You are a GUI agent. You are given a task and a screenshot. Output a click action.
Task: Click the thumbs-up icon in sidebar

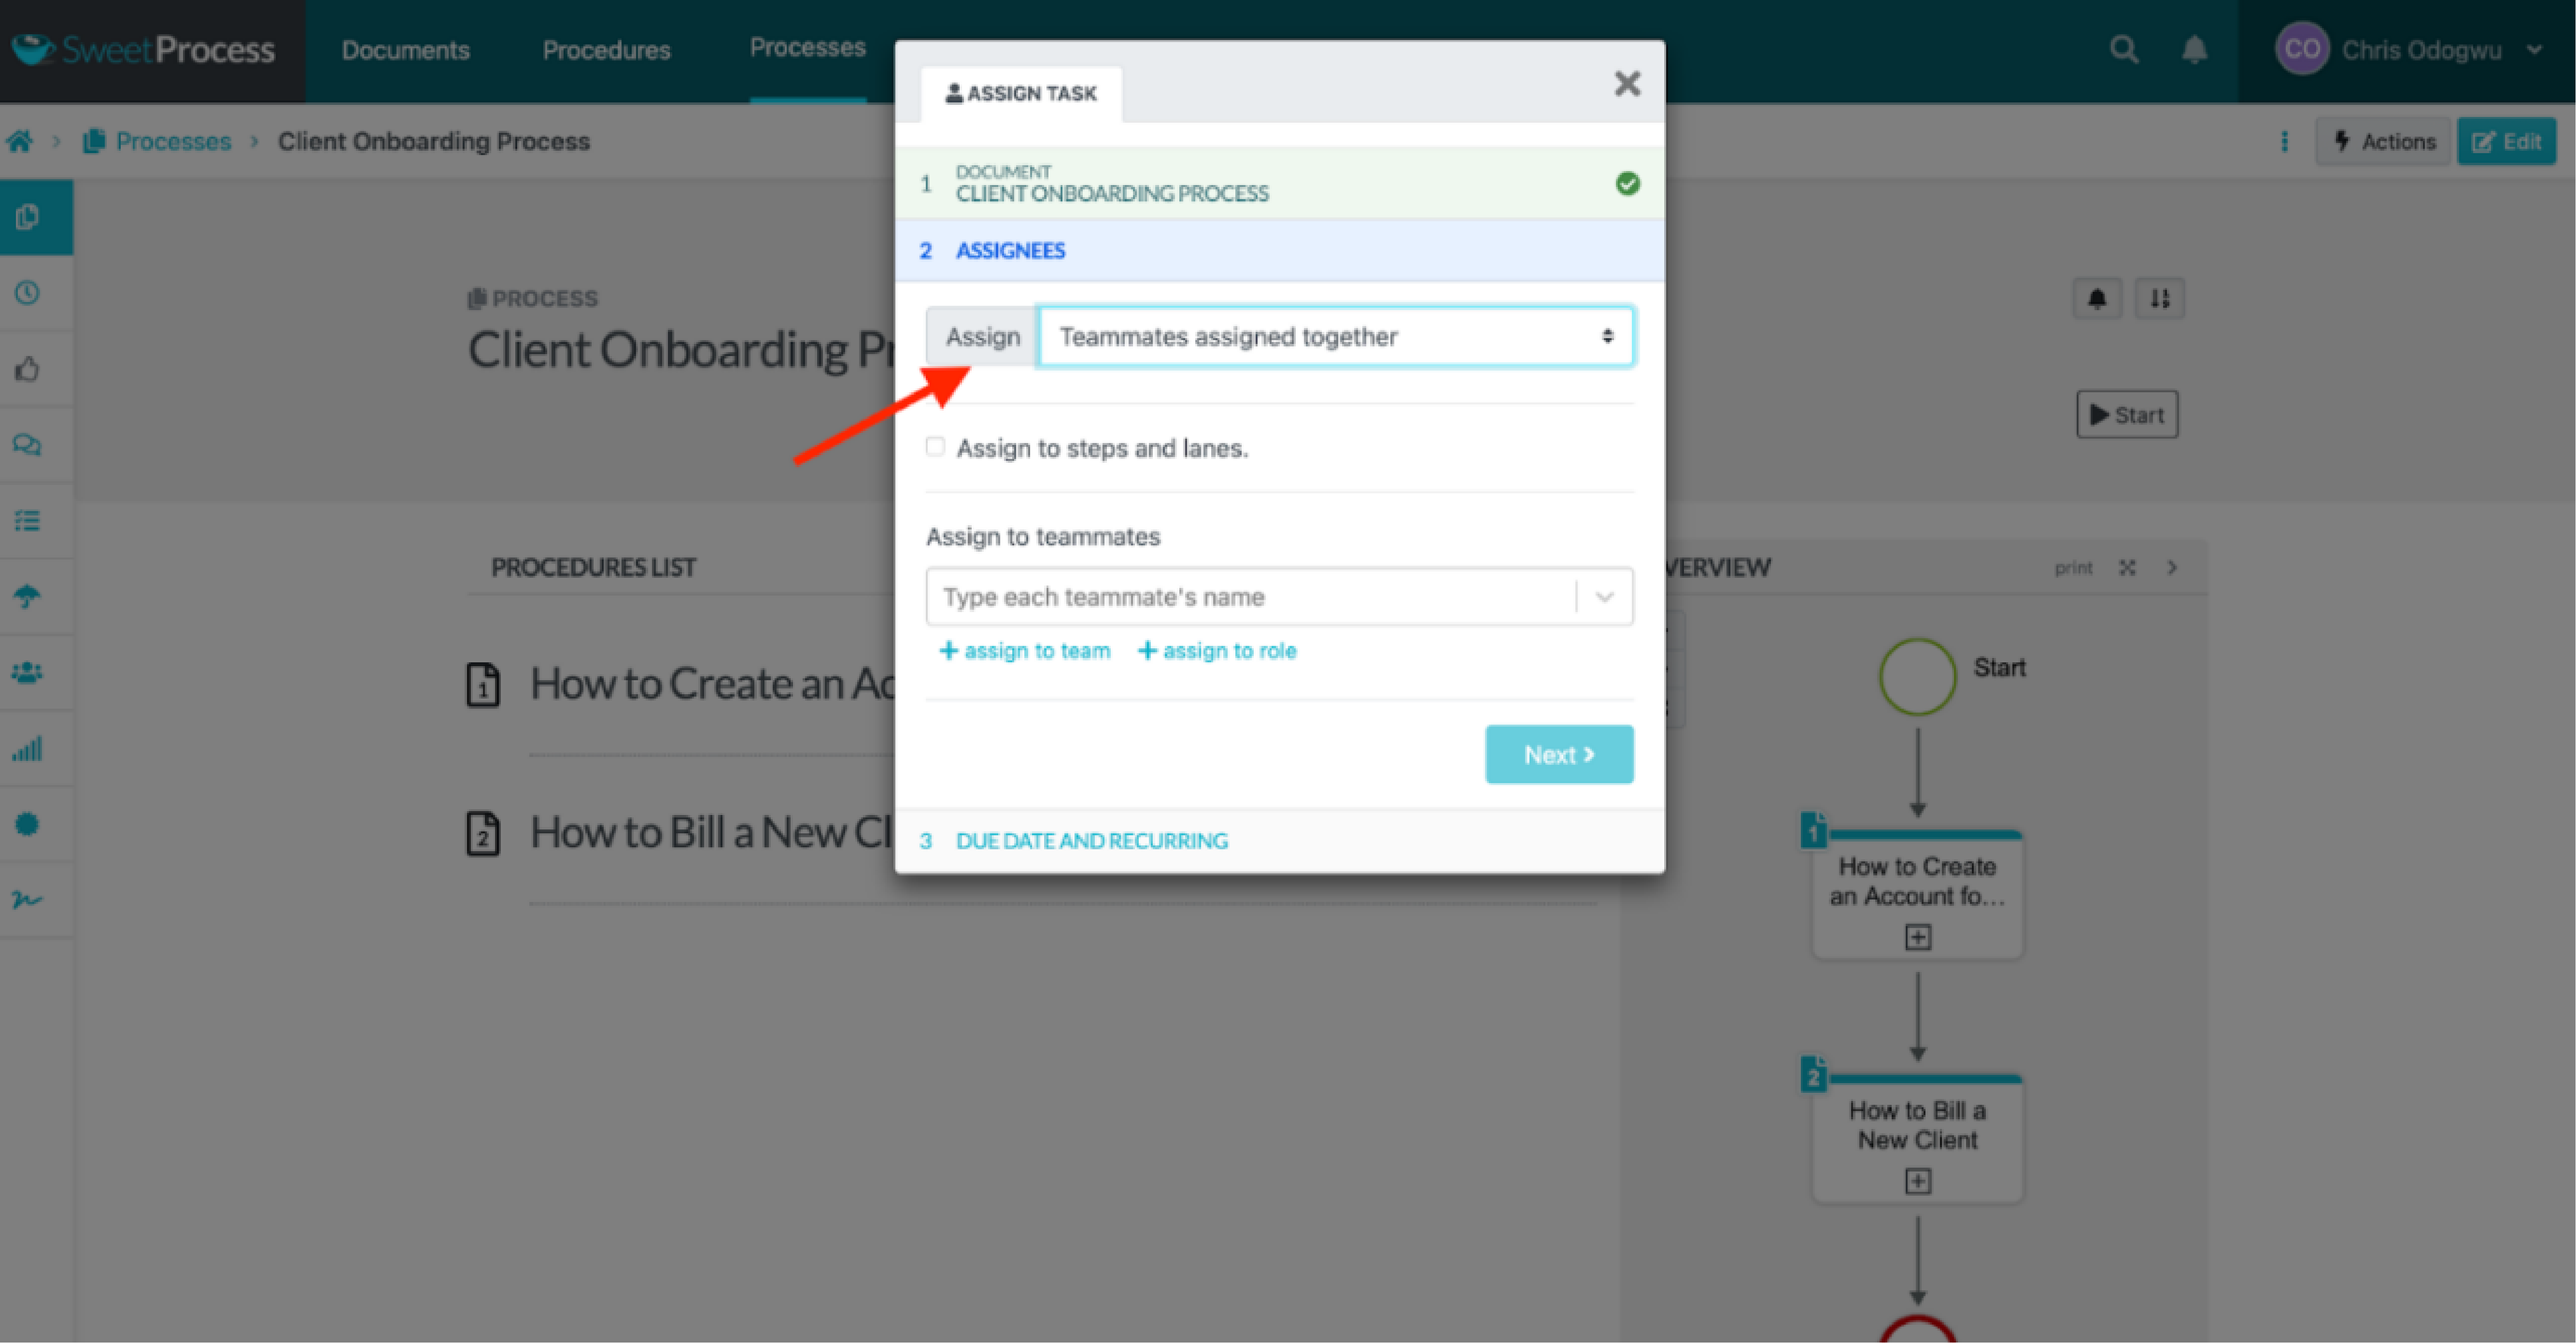[x=27, y=369]
